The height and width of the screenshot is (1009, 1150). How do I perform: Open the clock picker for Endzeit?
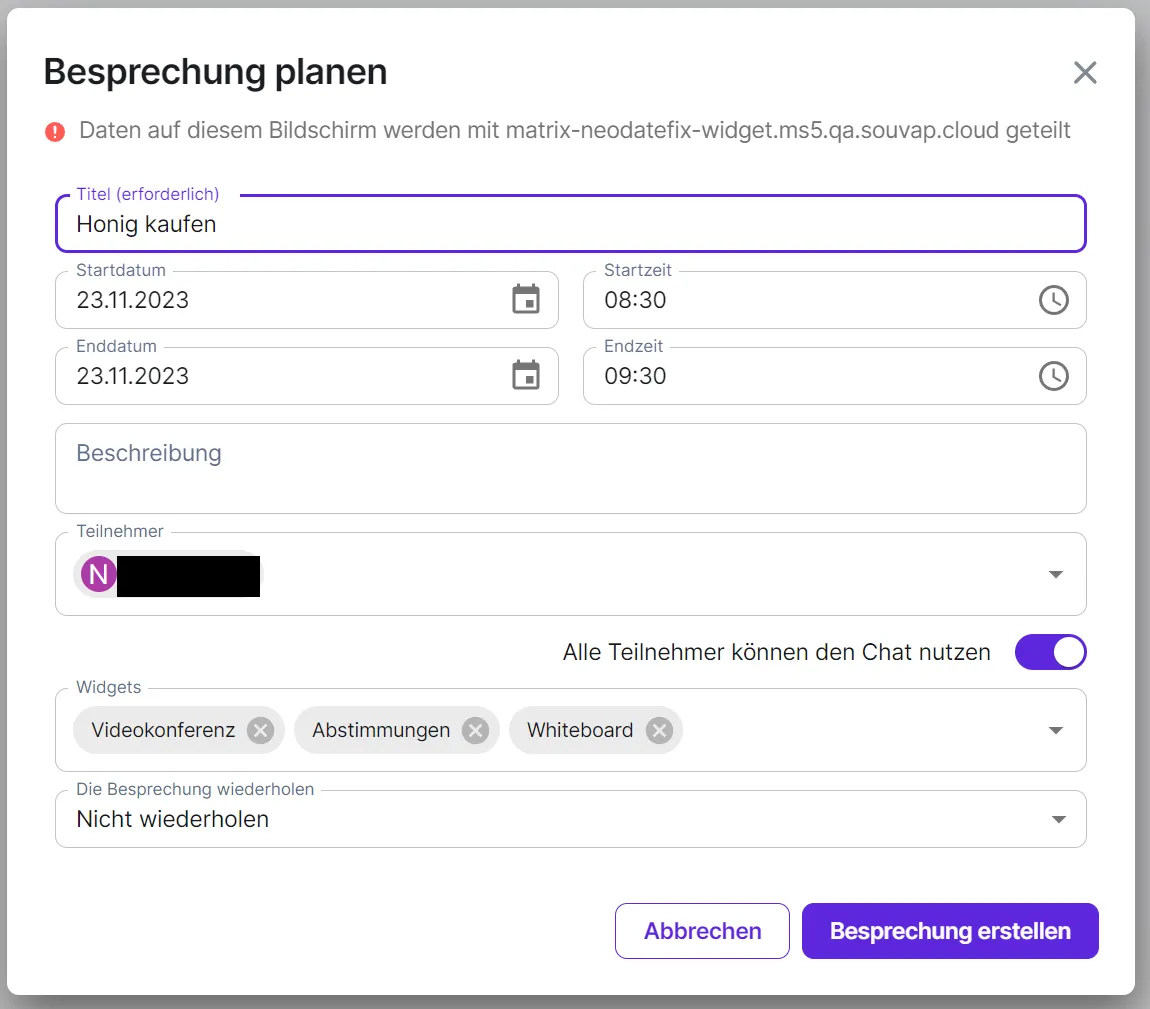1053,375
